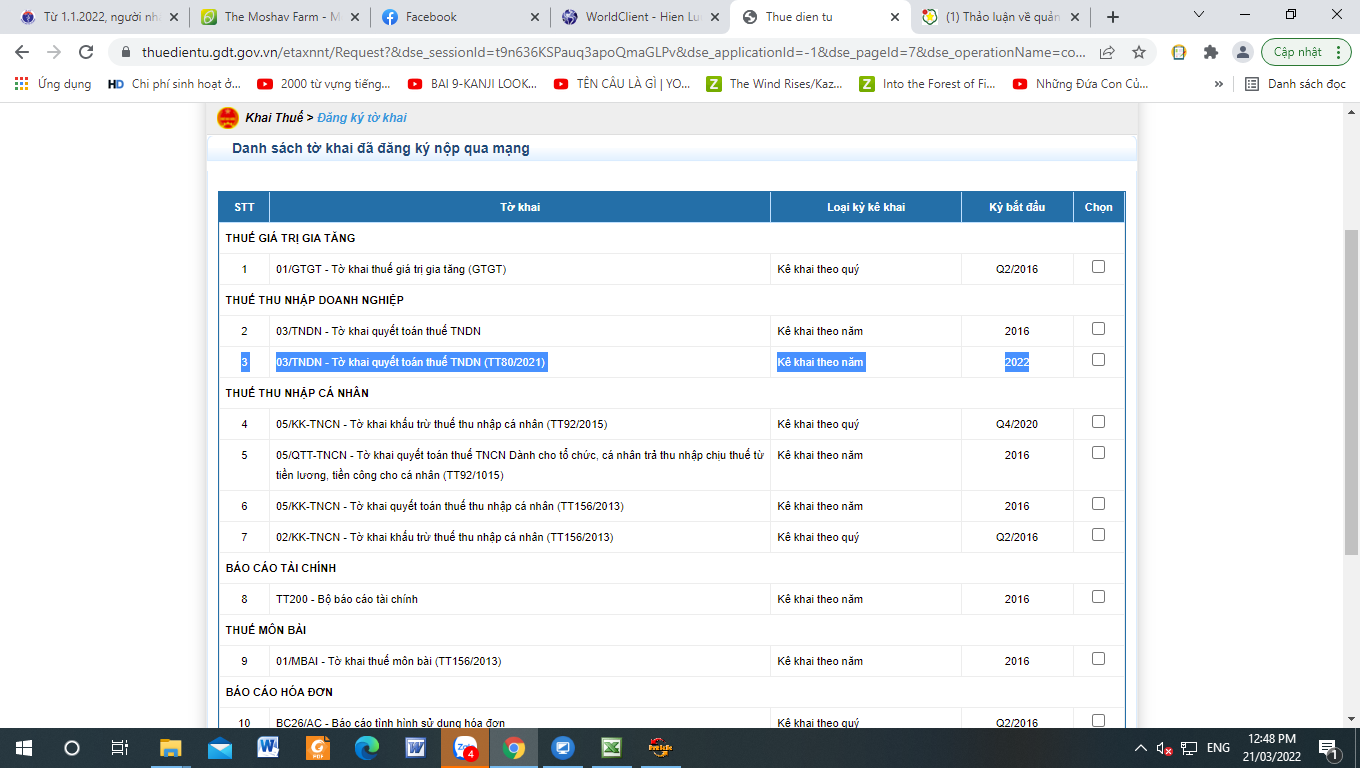Open the new tab plus button
The width and height of the screenshot is (1360, 768).
click(1113, 17)
